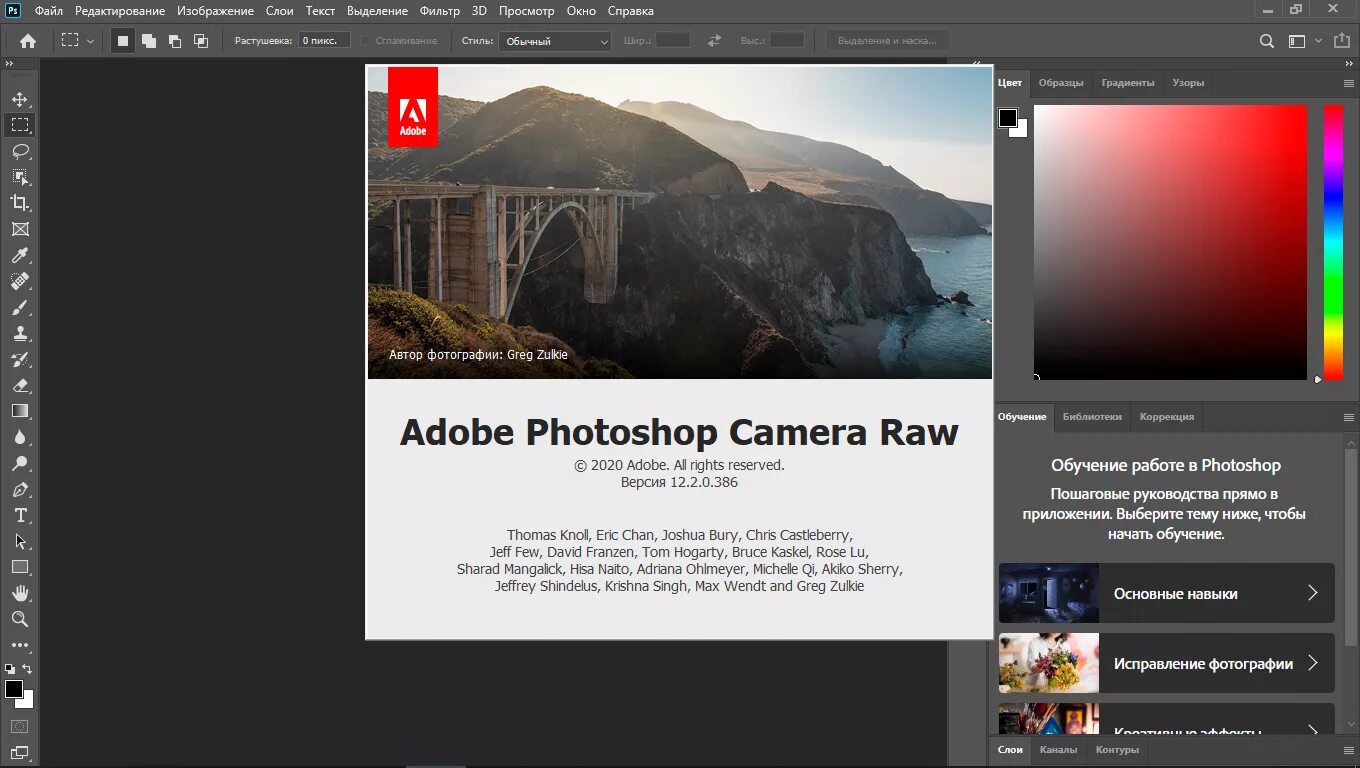Open the marquee tool preset picker
Viewport: 1360px width, 768px height.
pos(77,41)
